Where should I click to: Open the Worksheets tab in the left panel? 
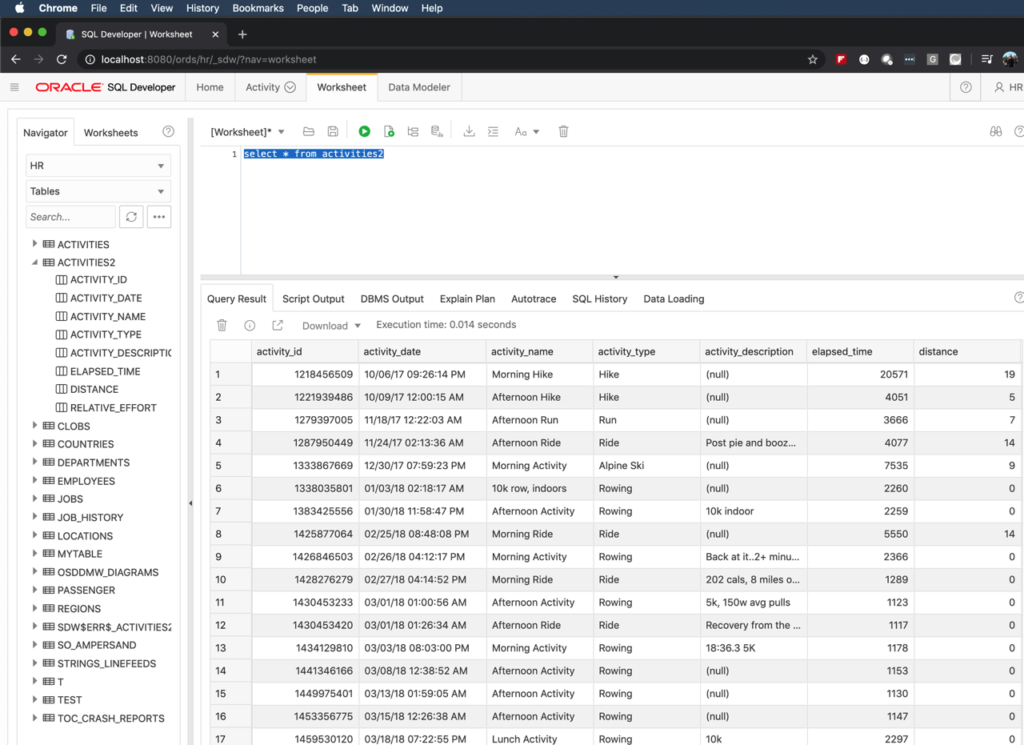pos(111,132)
